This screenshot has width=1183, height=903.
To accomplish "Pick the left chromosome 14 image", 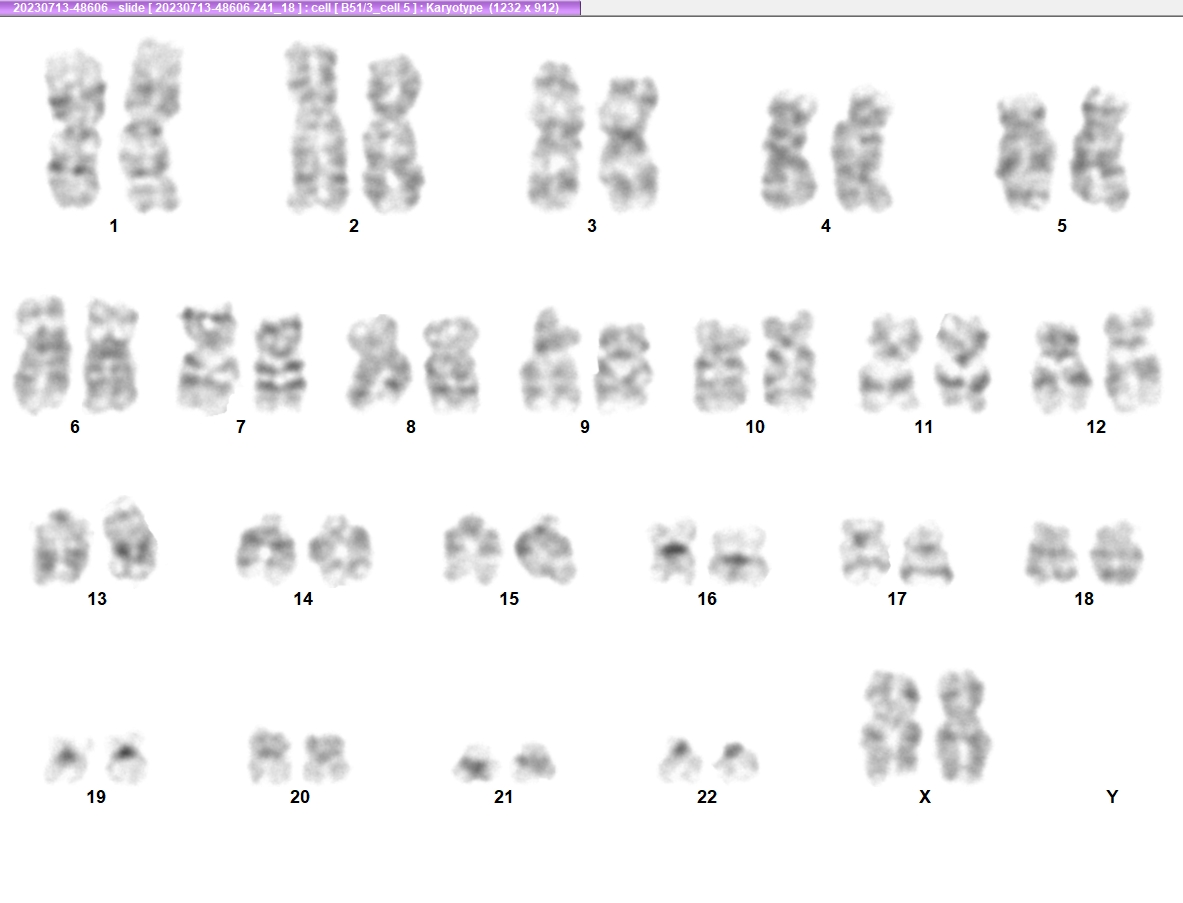I will (x=266, y=548).
